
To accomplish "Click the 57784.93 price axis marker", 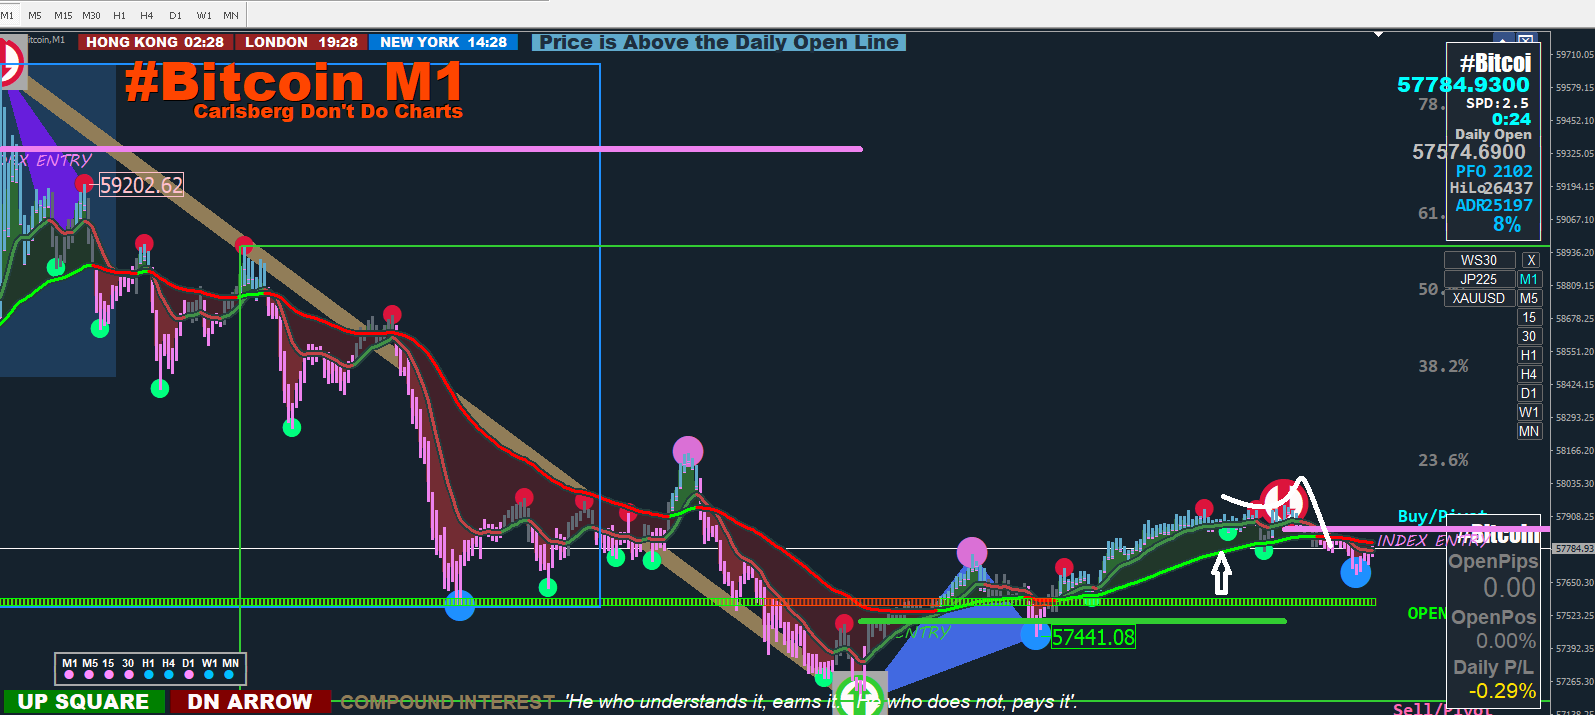I will click(1574, 548).
